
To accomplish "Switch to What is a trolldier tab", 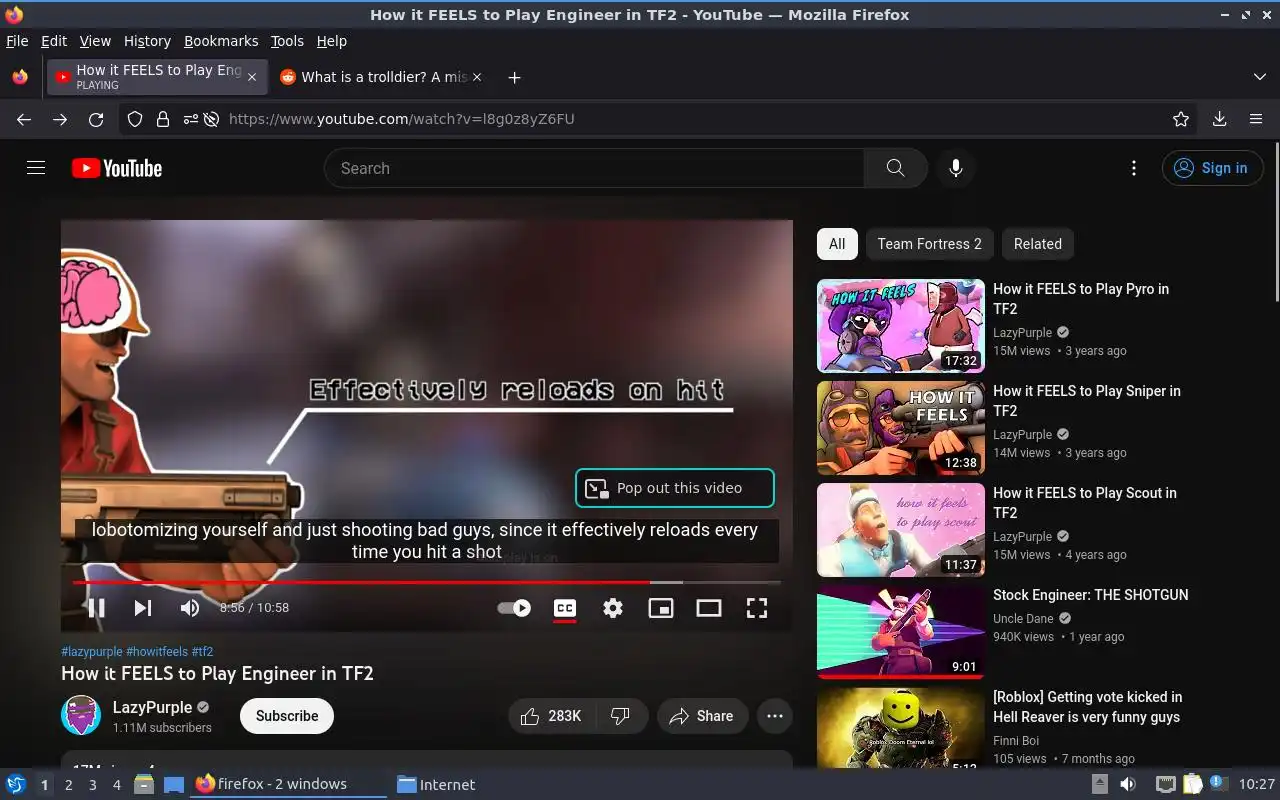I will [x=380, y=77].
